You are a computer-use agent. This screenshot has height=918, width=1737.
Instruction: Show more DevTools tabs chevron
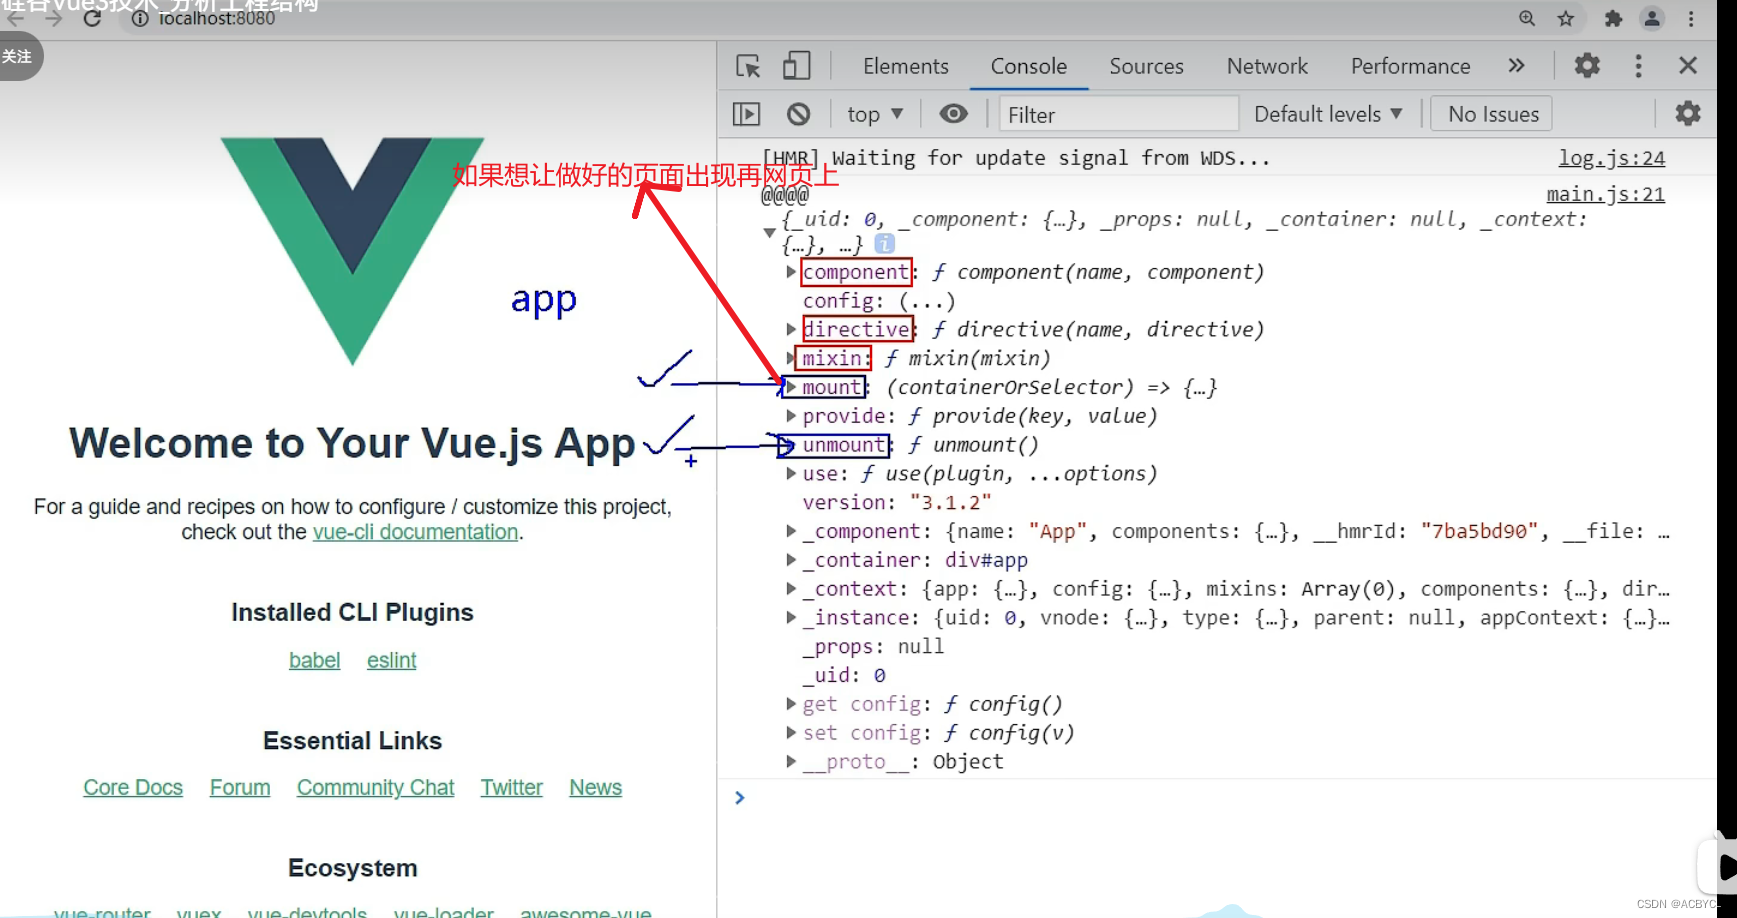1516,66
